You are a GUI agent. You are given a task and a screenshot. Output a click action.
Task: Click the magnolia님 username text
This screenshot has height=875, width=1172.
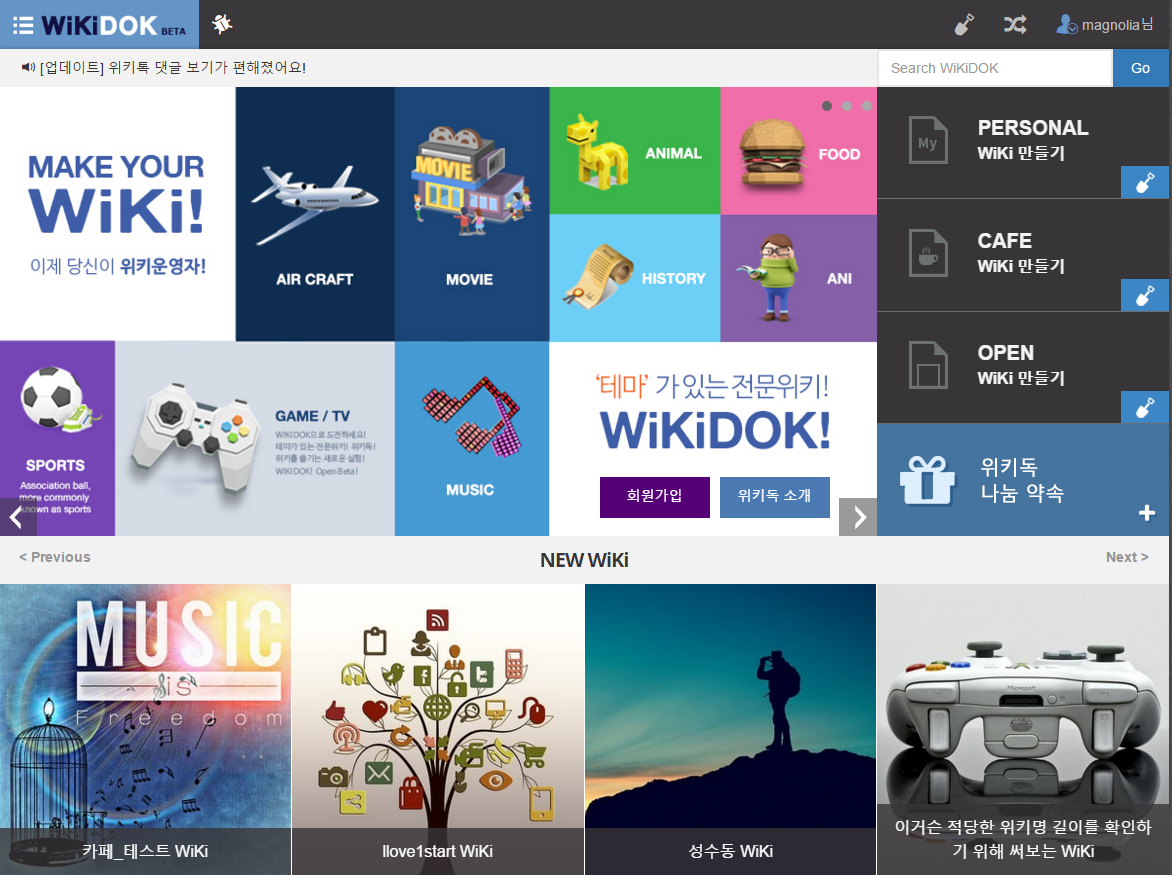click(1117, 25)
